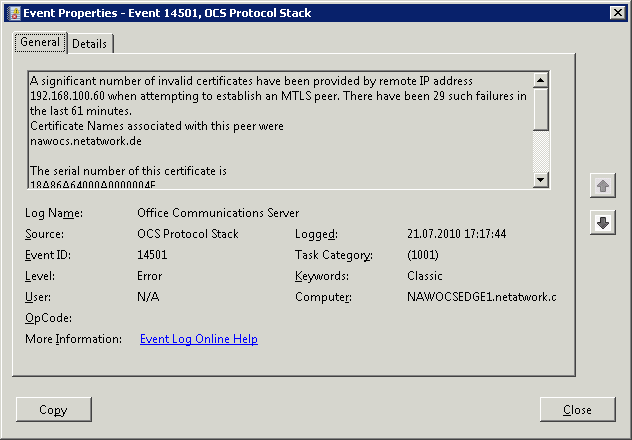Click the nawocs.netatwork.de certificate name
632x440 pixels.
[86, 141]
